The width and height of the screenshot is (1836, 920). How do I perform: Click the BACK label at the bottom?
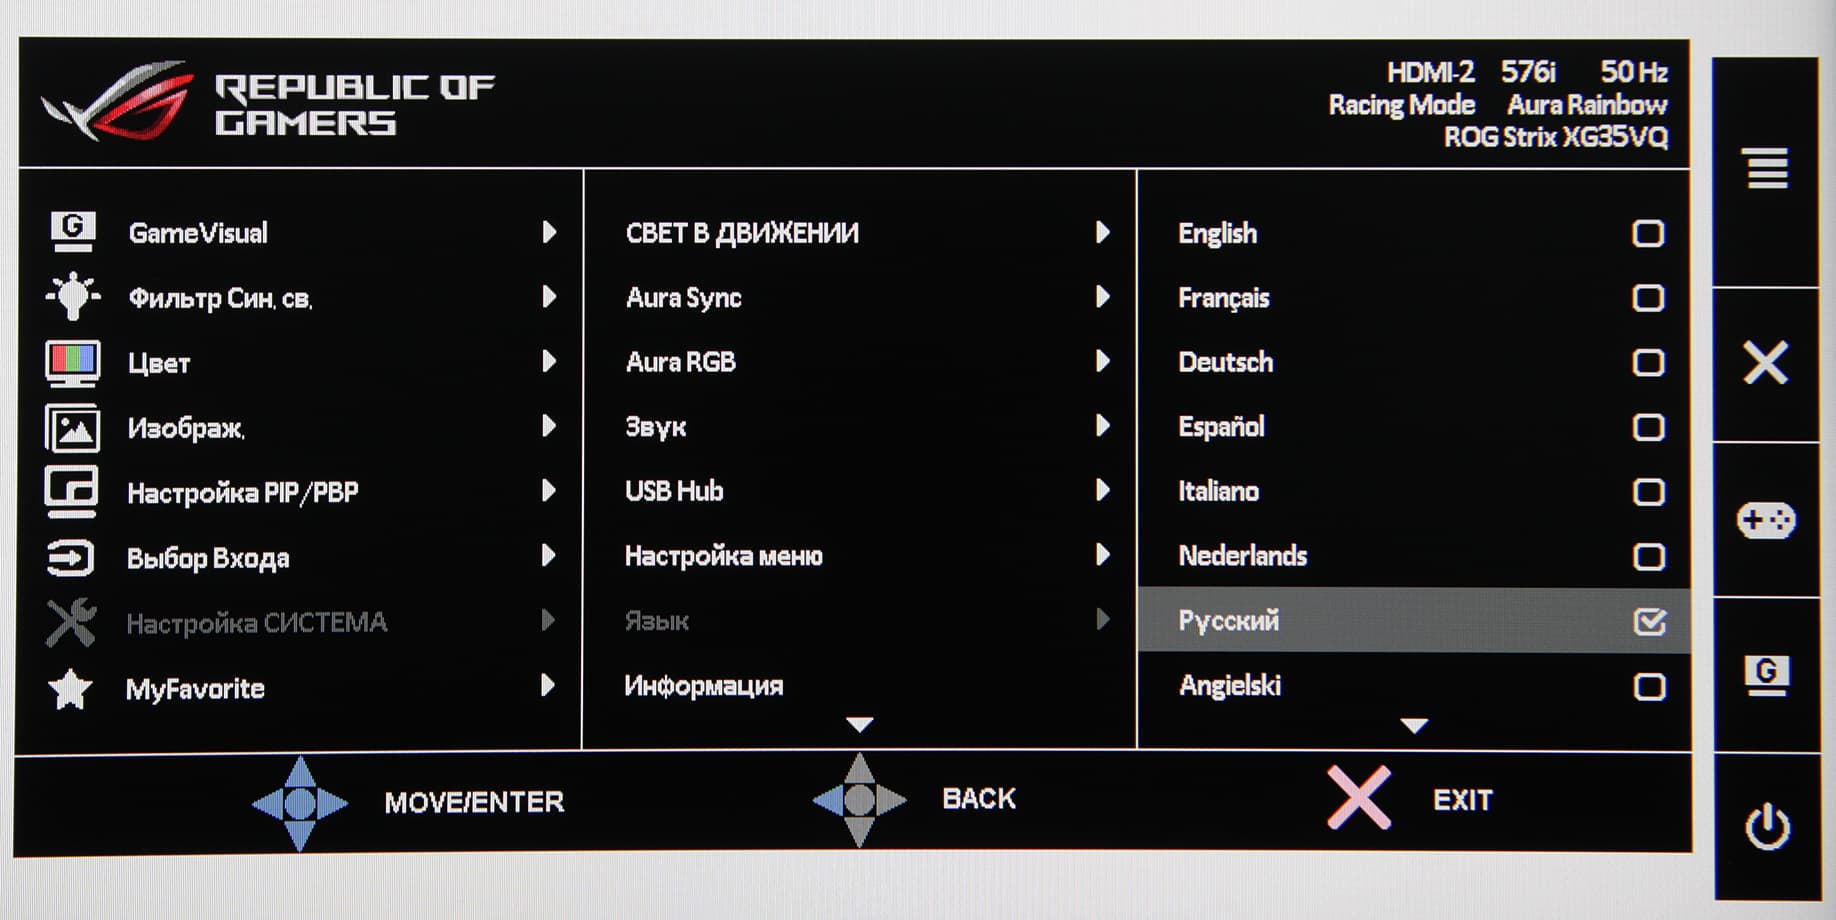pos(978,799)
